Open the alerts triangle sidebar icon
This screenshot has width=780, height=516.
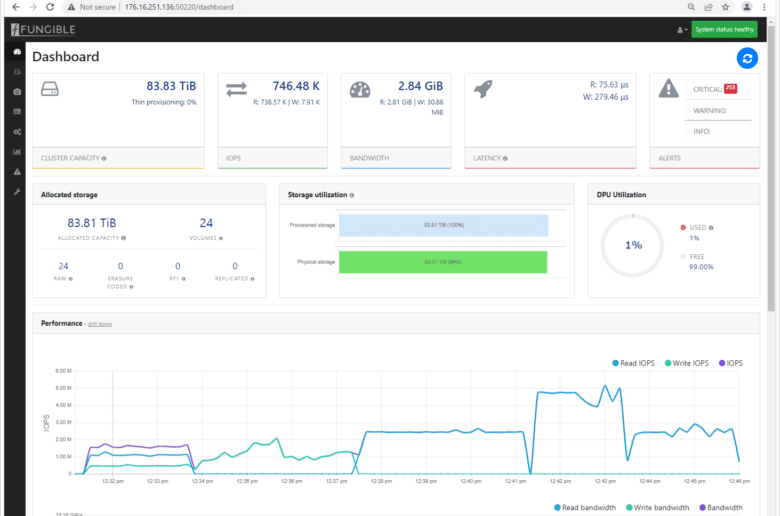(x=17, y=172)
